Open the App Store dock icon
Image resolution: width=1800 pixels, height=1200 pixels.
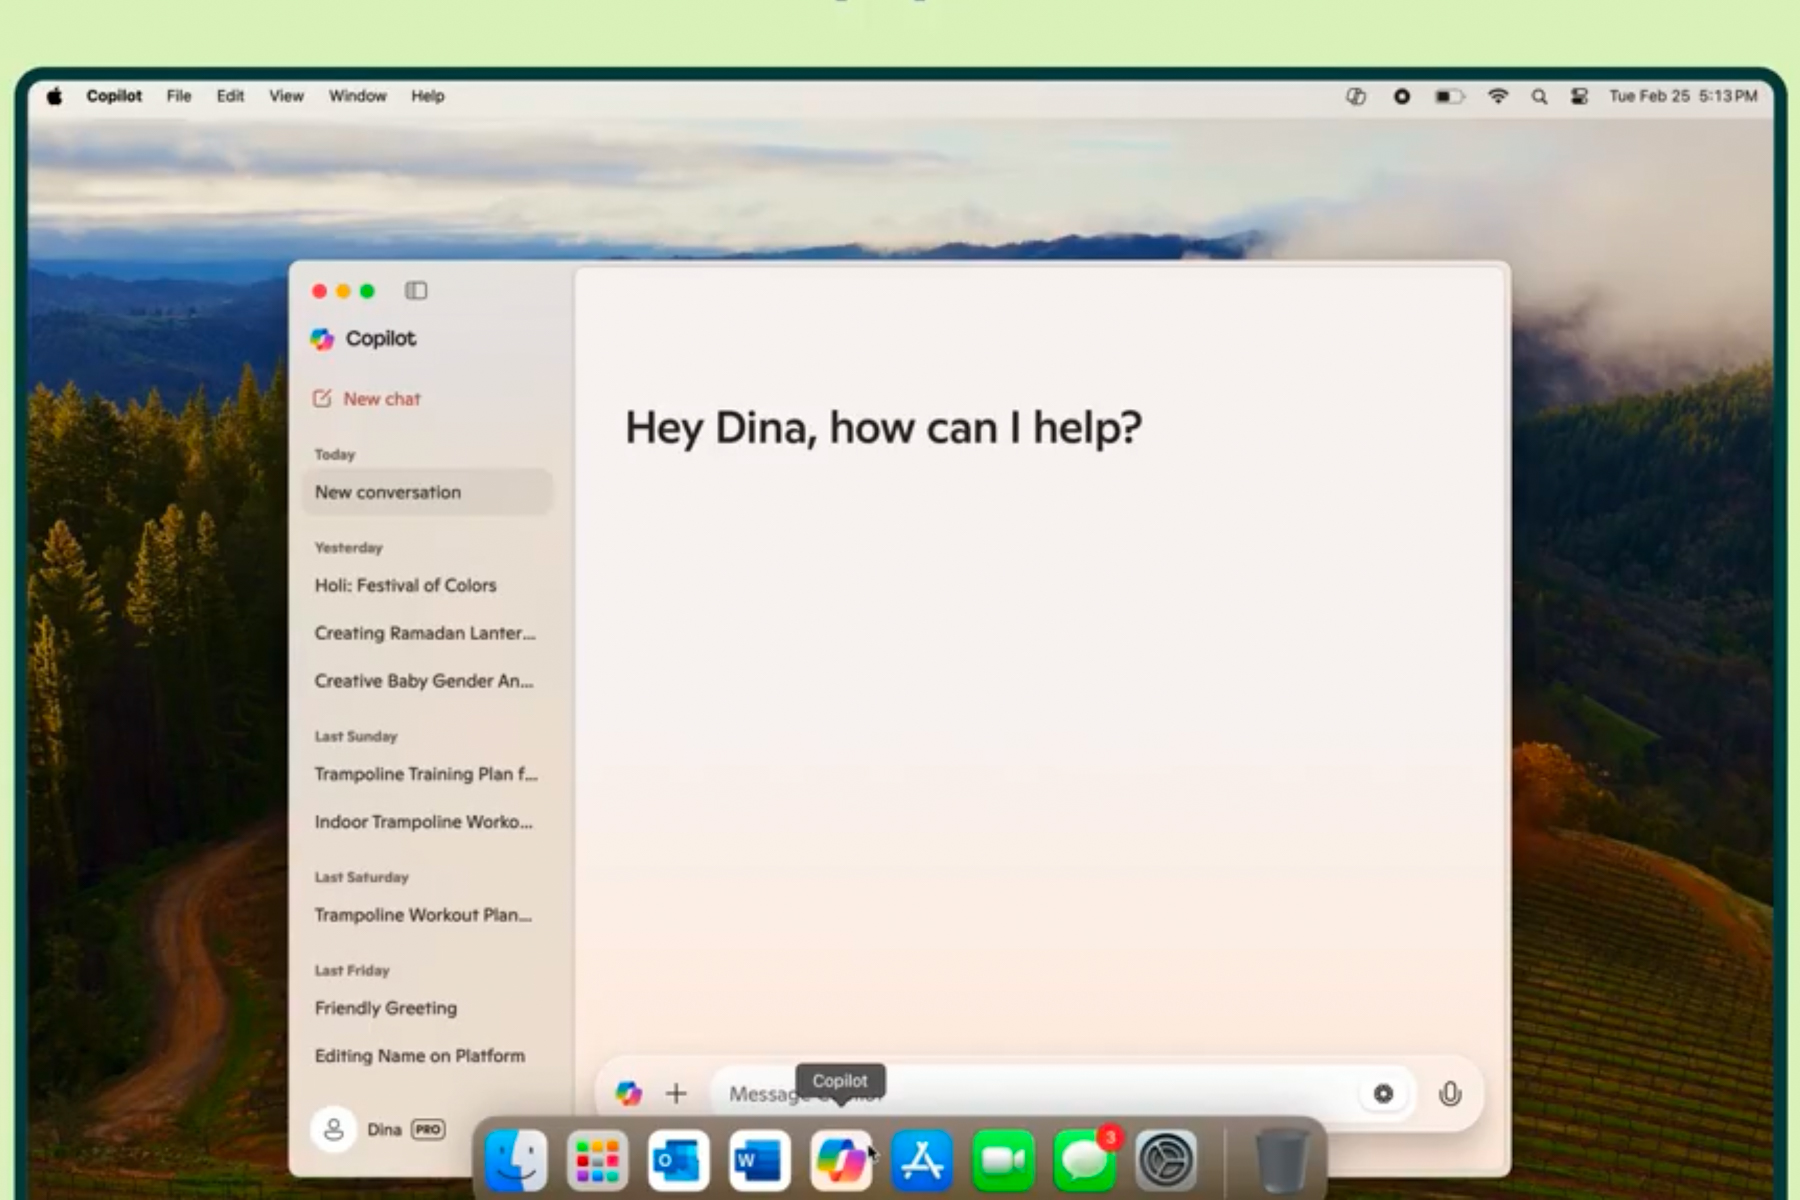tap(922, 1161)
